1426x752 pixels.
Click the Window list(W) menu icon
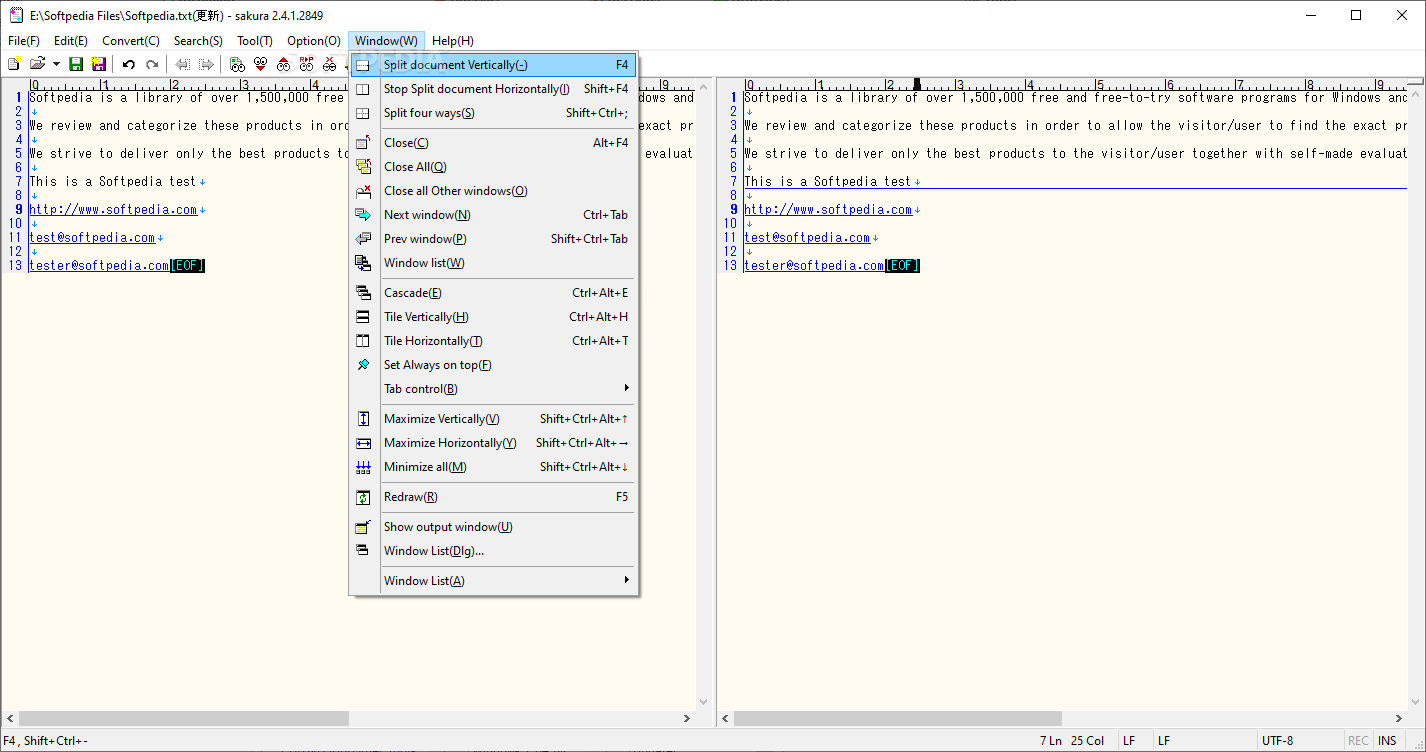pos(363,263)
